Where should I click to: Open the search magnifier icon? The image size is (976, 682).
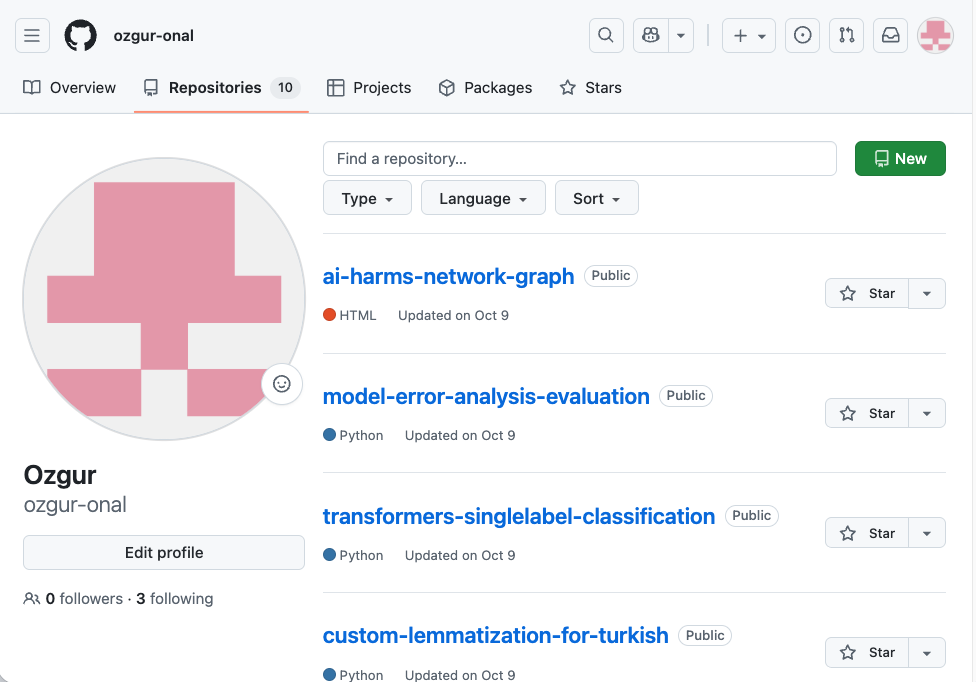606,36
